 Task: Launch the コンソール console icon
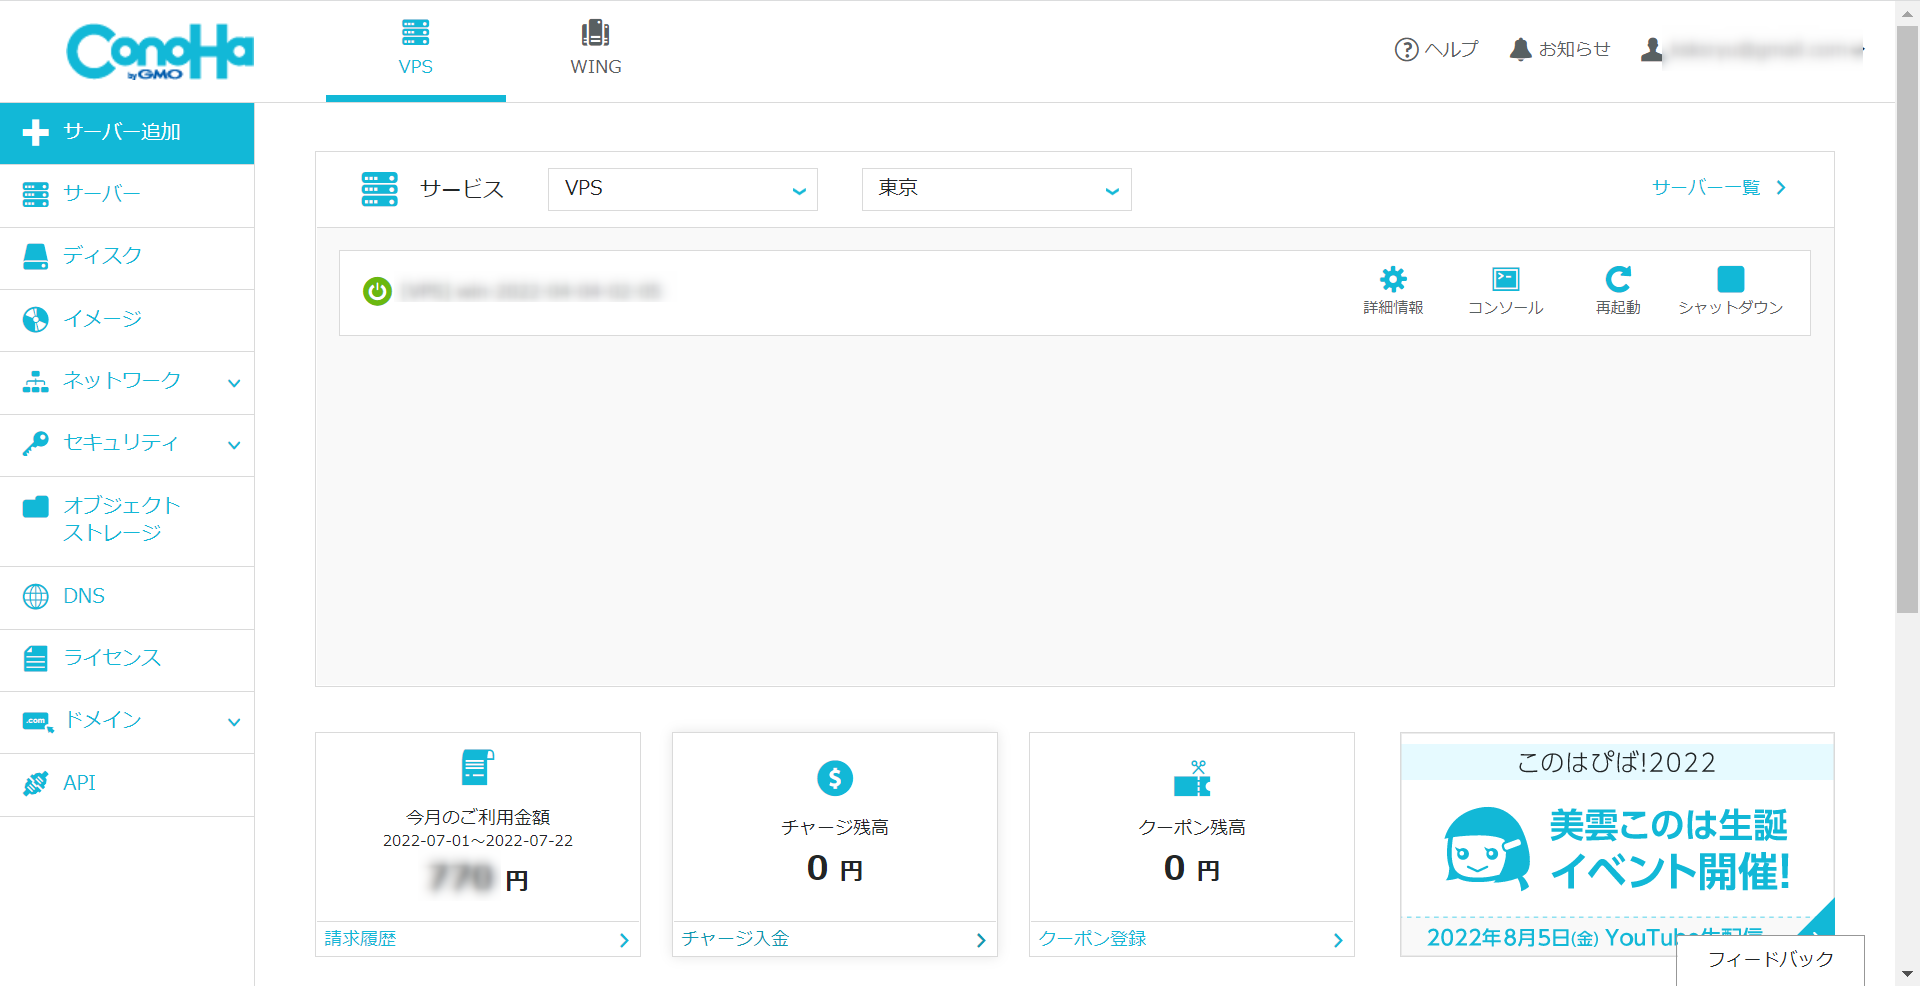pos(1505,278)
